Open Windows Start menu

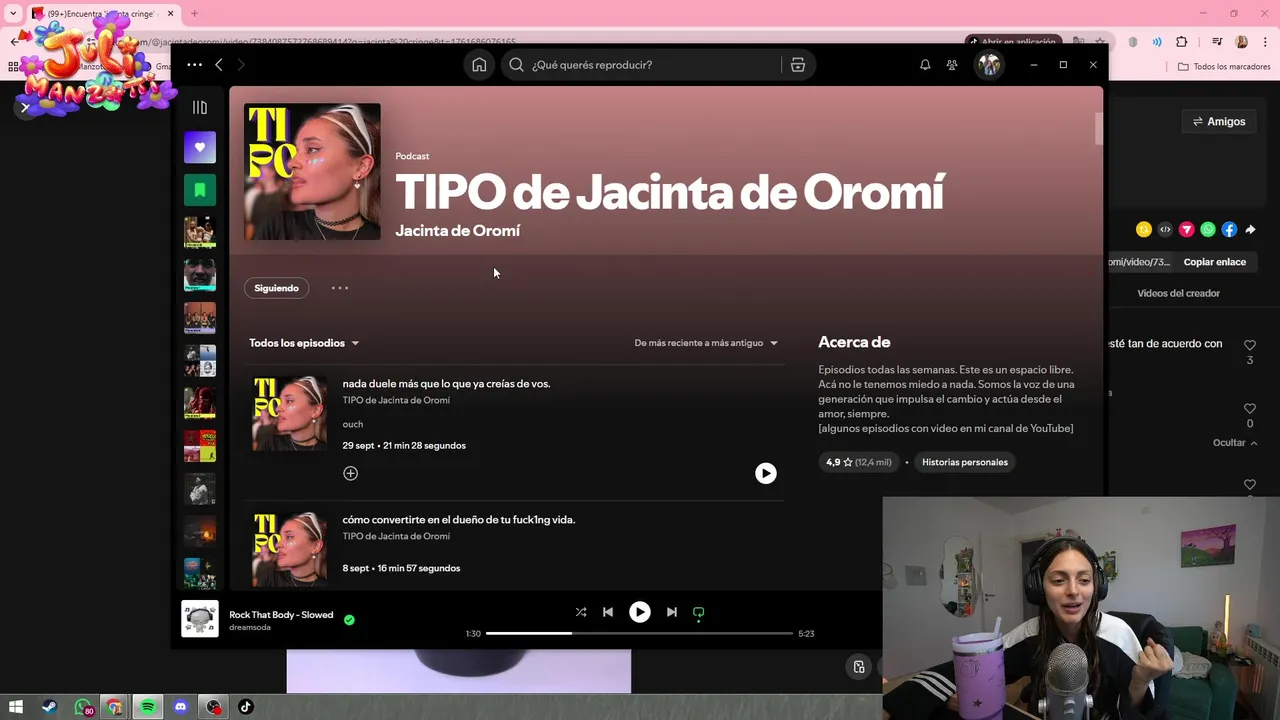click(16, 707)
